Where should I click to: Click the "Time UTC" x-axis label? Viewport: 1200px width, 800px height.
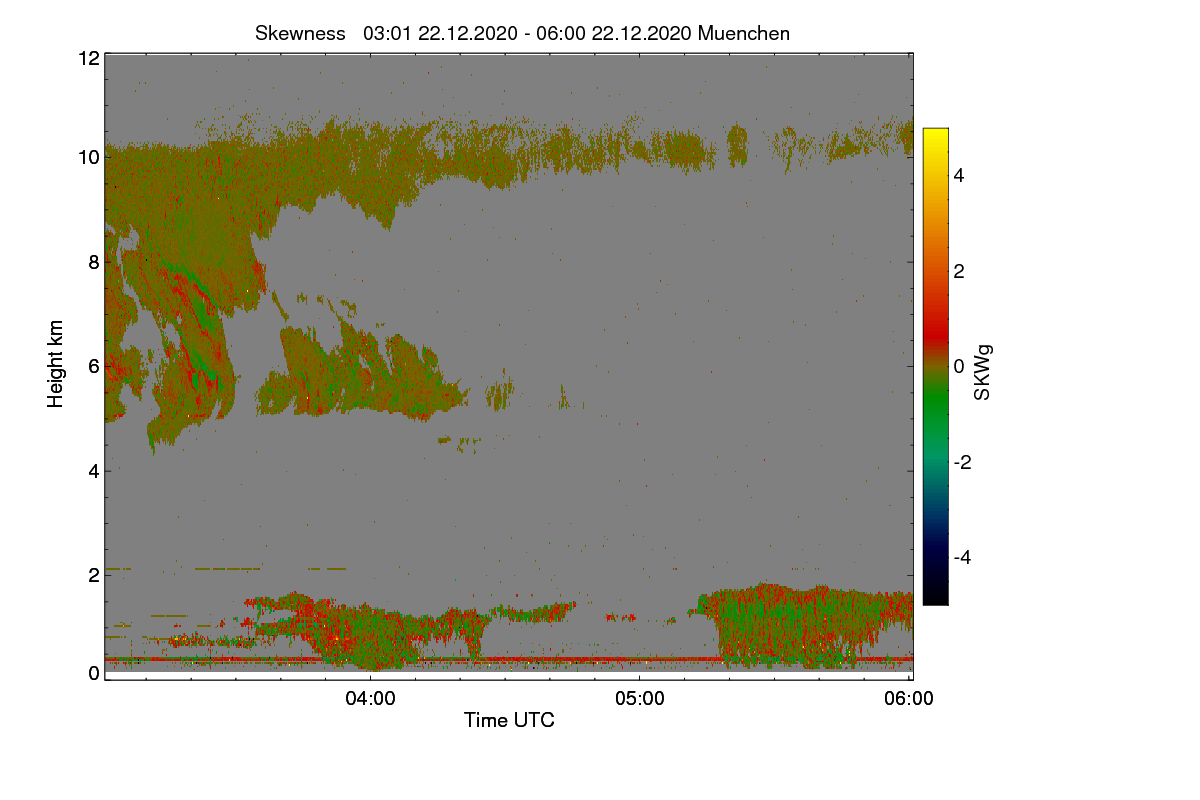[509, 720]
